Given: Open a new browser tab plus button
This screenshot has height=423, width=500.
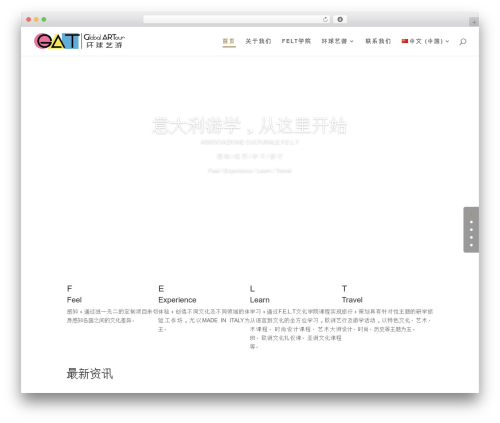Looking at the screenshot, I should click(474, 22).
